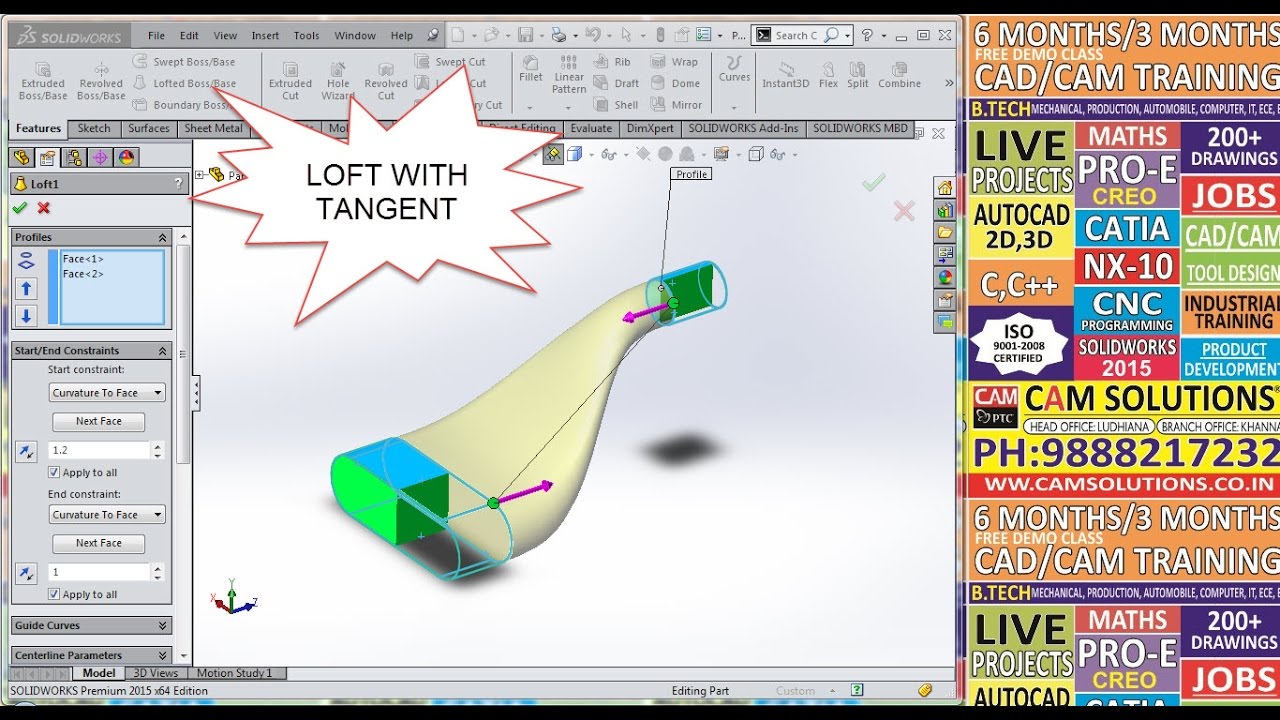Toggle first Apply to all checkbox
Image resolution: width=1280 pixels, height=720 pixels.
(55, 472)
